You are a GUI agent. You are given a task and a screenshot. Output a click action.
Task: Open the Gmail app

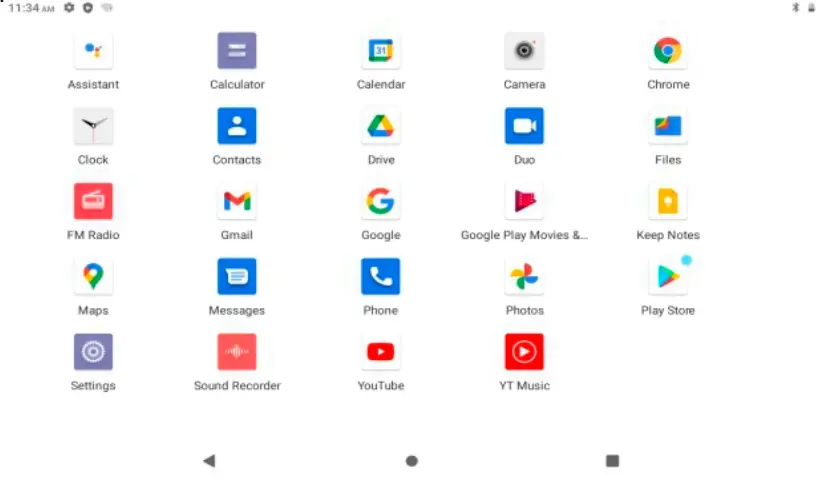coord(237,201)
